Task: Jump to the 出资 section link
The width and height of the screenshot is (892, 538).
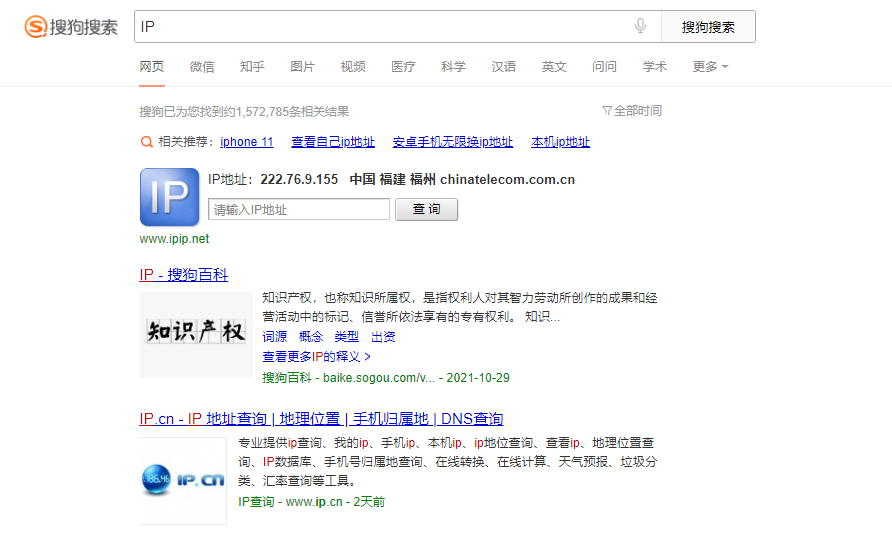Action: (383, 337)
